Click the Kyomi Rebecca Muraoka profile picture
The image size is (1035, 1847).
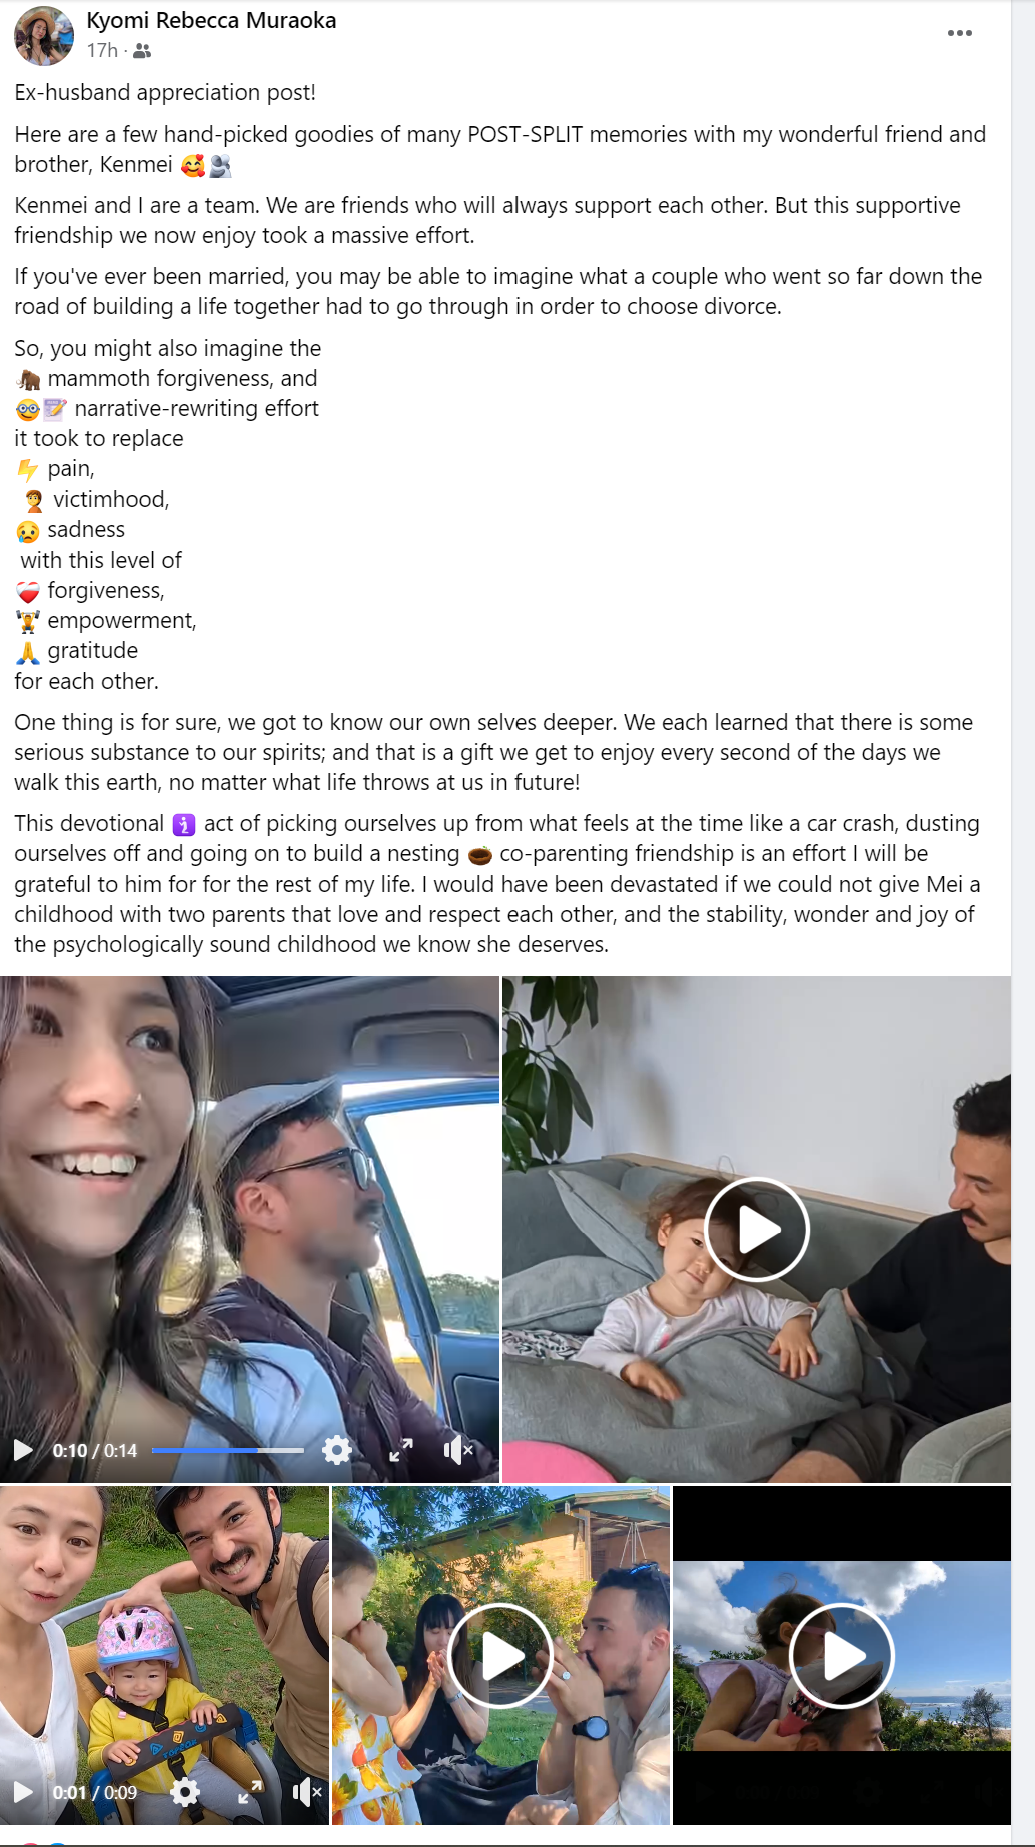[x=44, y=35]
